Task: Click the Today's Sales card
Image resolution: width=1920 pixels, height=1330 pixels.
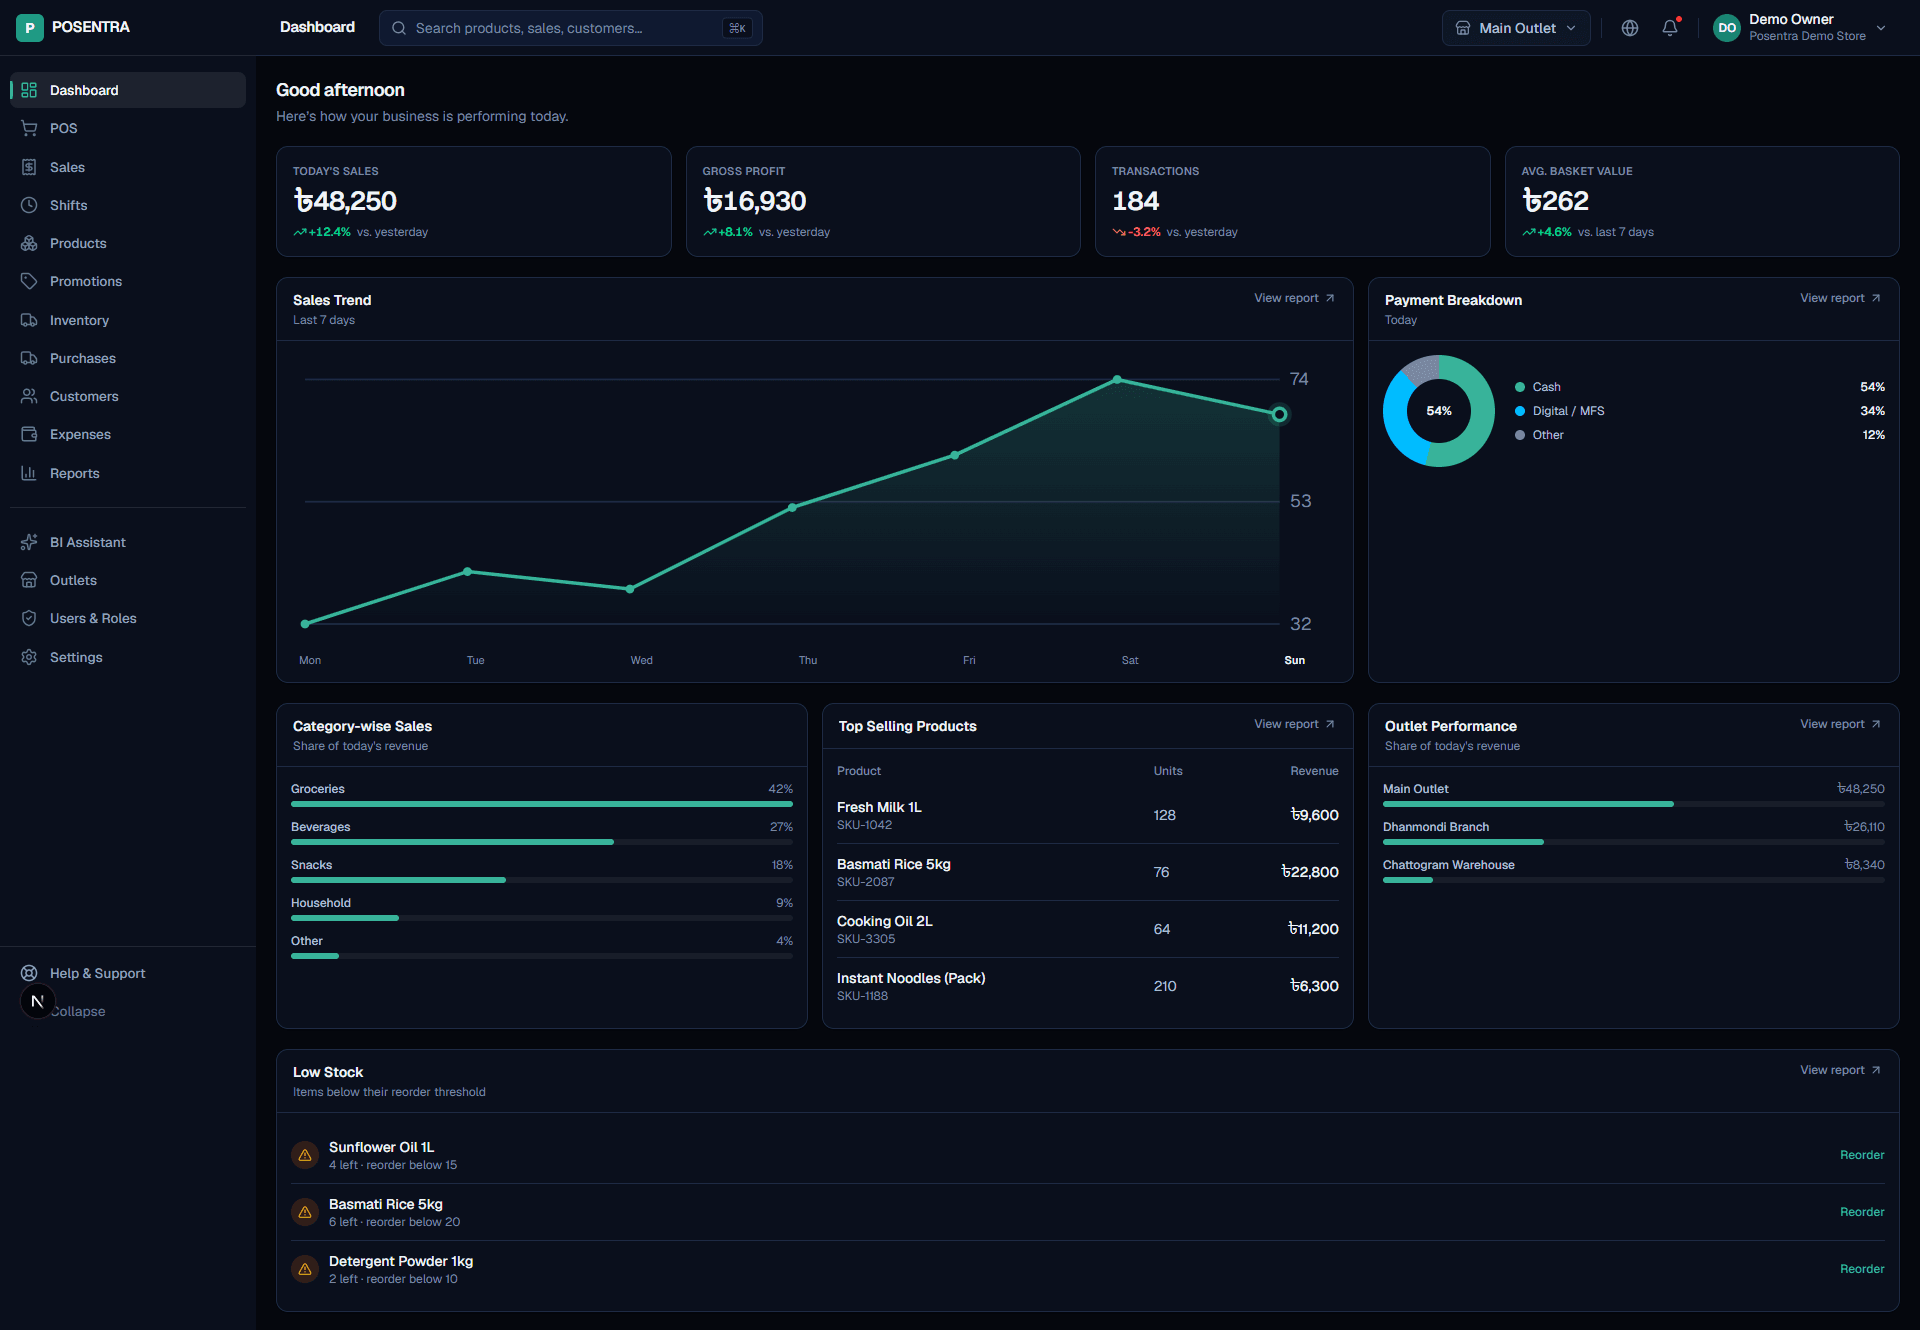Action: click(474, 201)
